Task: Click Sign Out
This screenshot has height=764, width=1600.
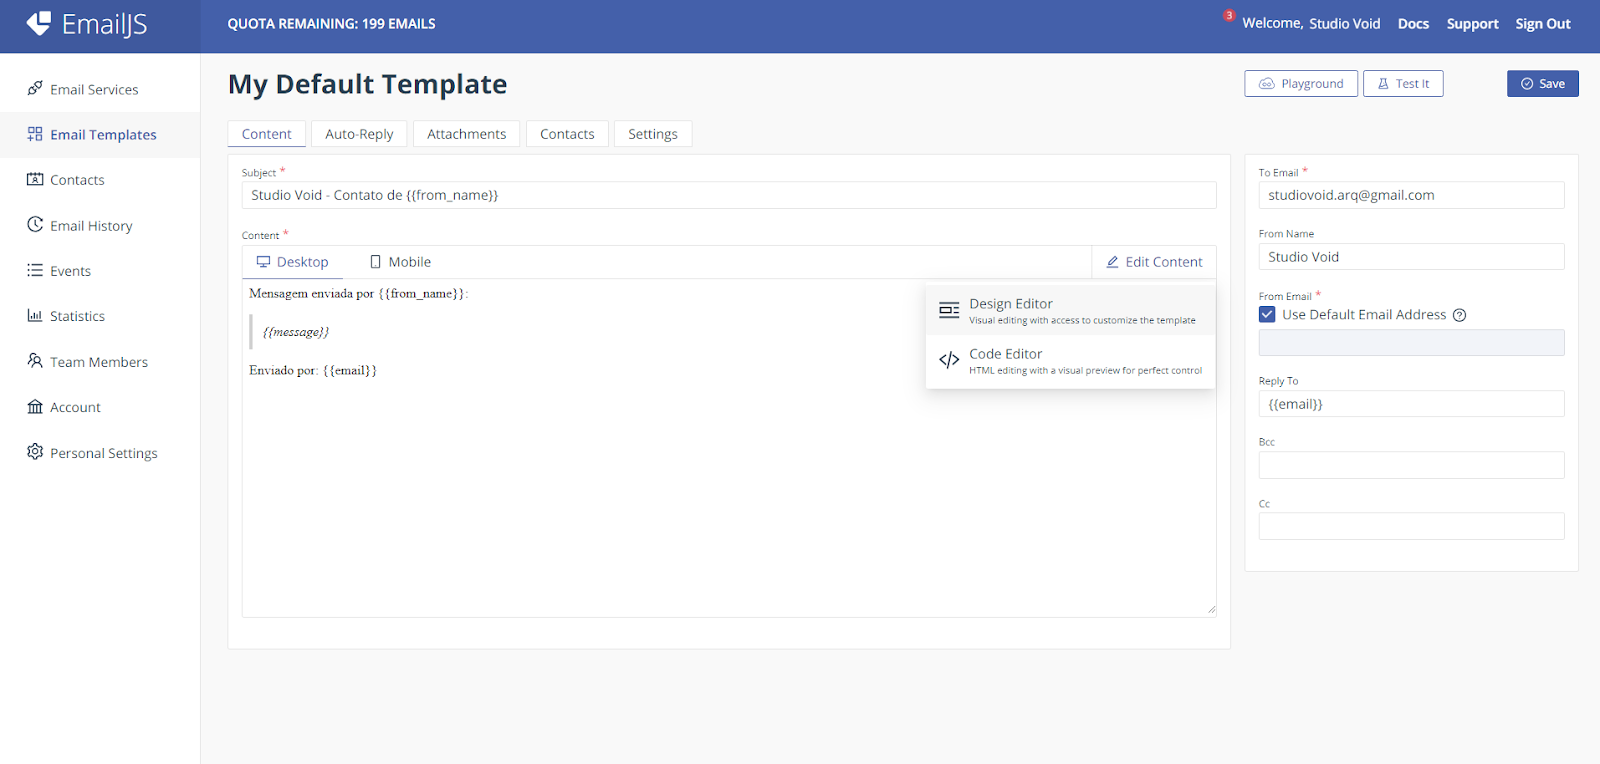Action: pos(1543,24)
